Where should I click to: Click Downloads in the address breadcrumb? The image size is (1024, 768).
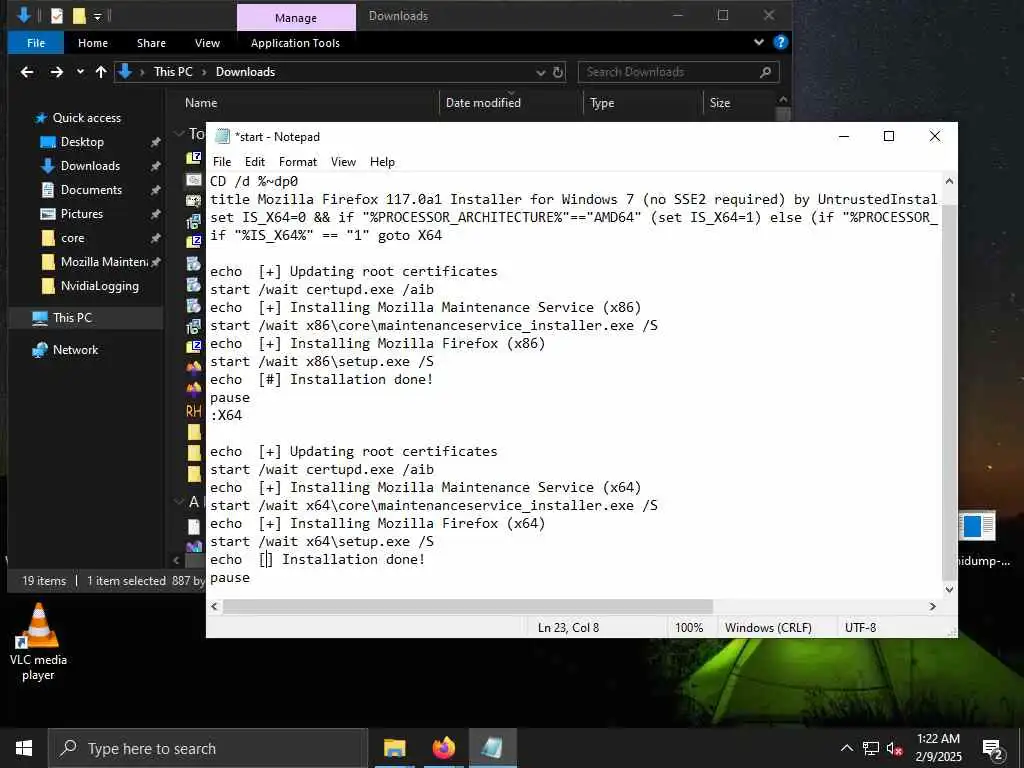tap(246, 72)
